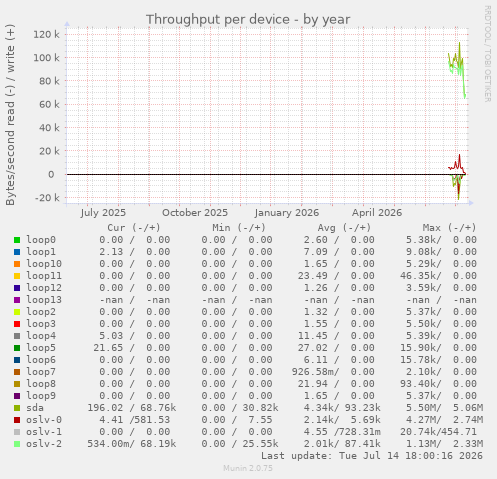Image resolution: width=497 pixels, height=479 pixels.
Task: Click the loop4 gray legend swatch
Action: pyautogui.click(x=17, y=336)
